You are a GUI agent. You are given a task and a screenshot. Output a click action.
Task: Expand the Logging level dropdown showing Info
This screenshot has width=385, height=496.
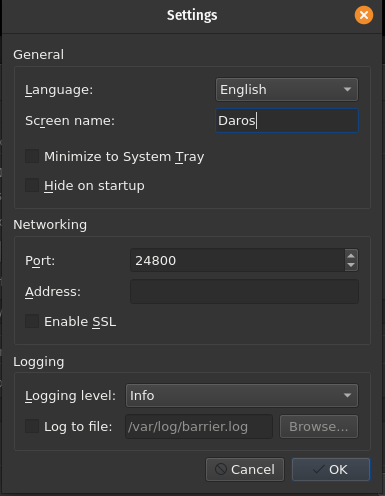tap(242, 395)
